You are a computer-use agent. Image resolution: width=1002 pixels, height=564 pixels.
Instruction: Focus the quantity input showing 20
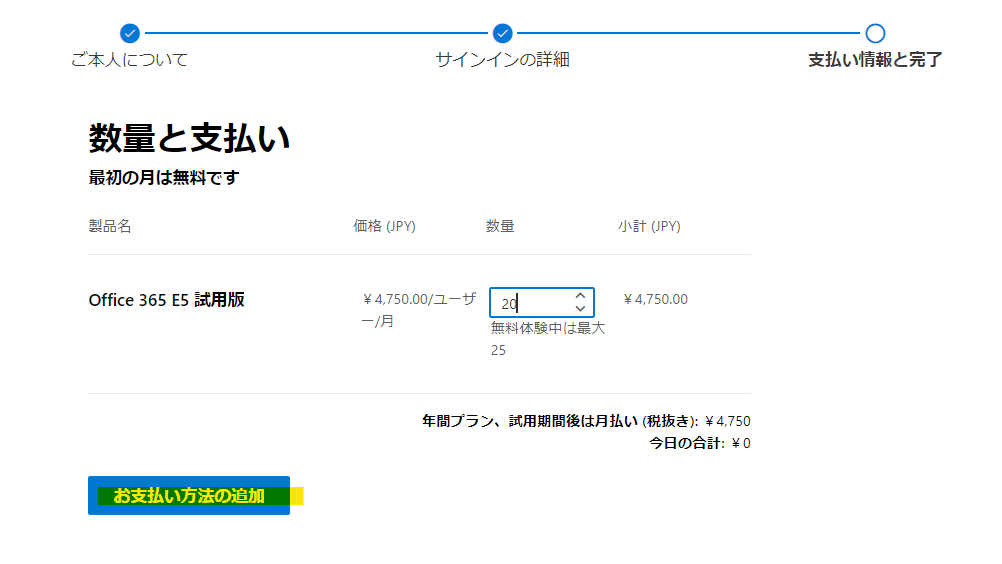[x=542, y=303]
